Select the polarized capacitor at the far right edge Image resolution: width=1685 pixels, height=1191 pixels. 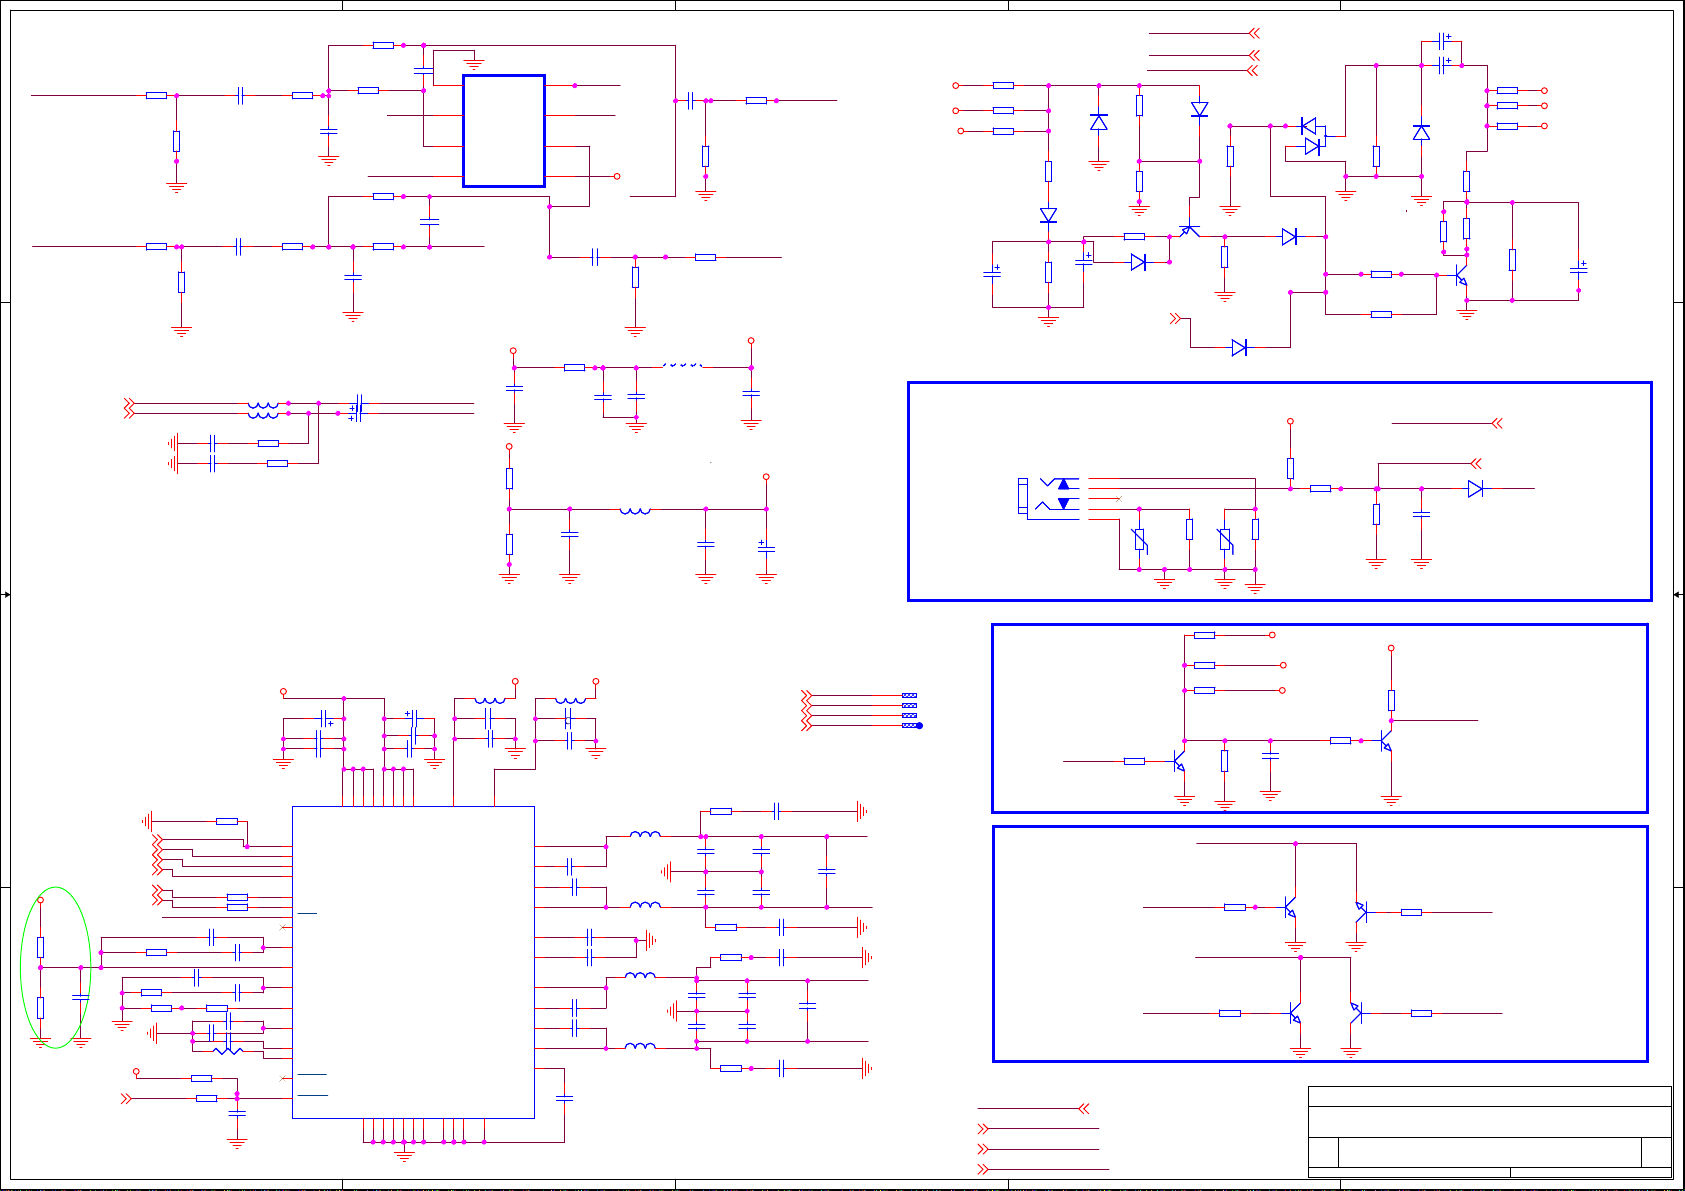pyautogui.click(x=1578, y=269)
